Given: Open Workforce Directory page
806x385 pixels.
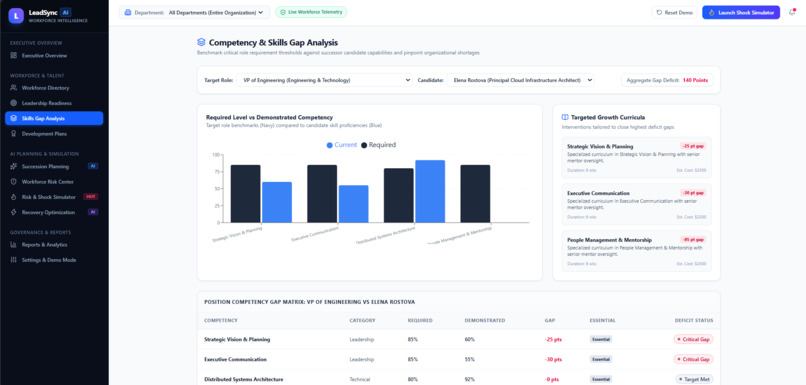Looking at the screenshot, I should pos(54,88).
